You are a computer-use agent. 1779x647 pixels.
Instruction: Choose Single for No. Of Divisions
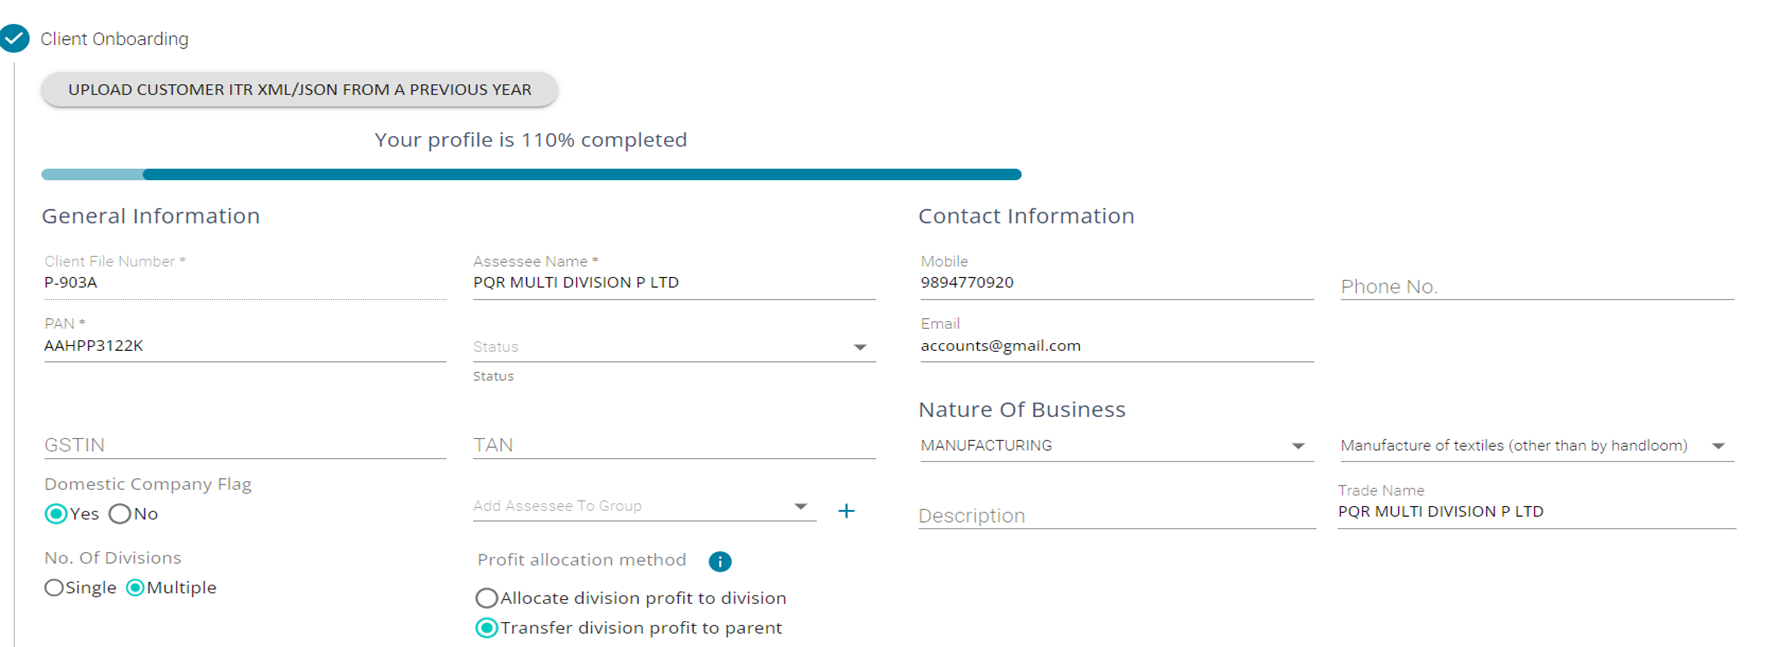coord(54,588)
